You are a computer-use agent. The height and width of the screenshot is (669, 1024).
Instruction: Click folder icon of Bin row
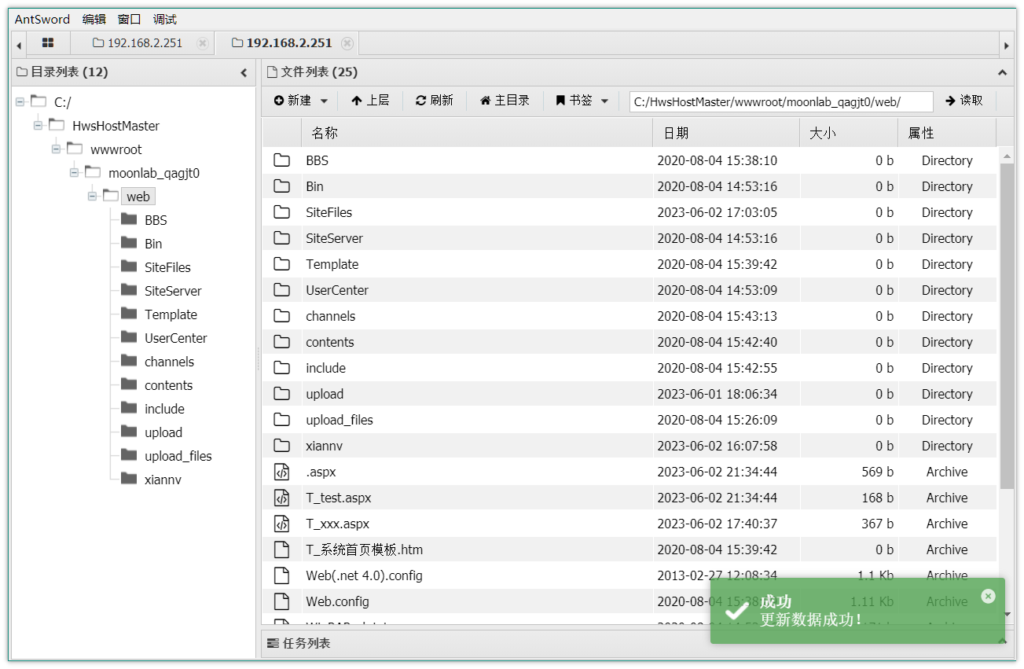281,186
